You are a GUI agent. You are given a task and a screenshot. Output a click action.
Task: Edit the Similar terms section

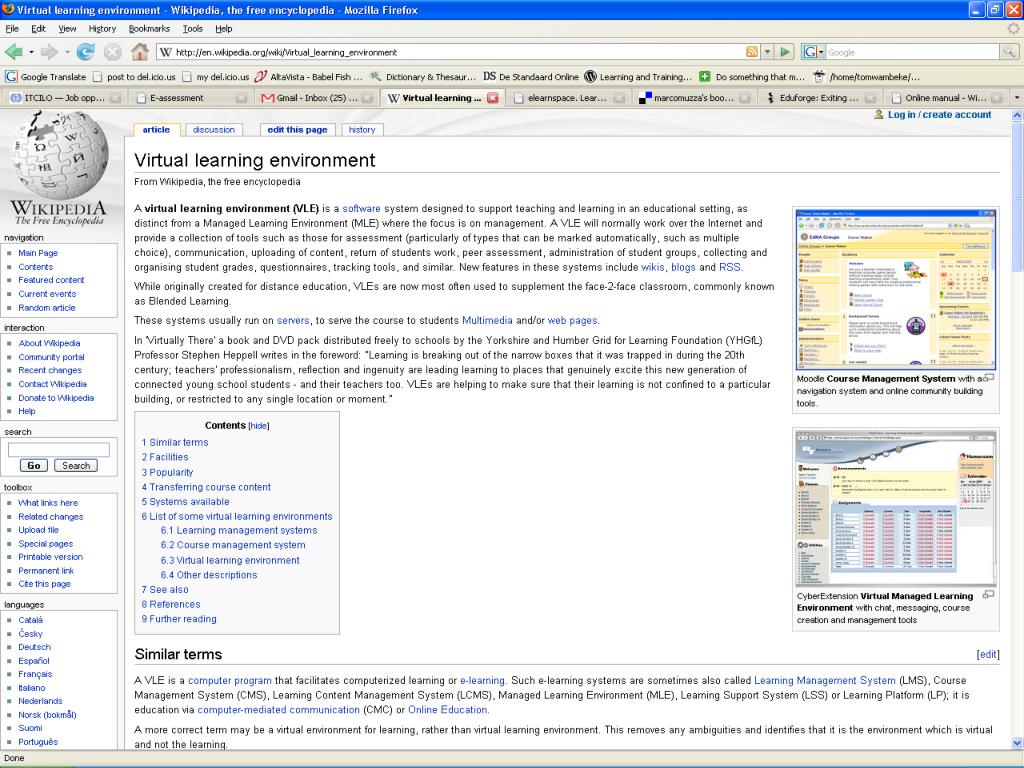tap(987, 654)
